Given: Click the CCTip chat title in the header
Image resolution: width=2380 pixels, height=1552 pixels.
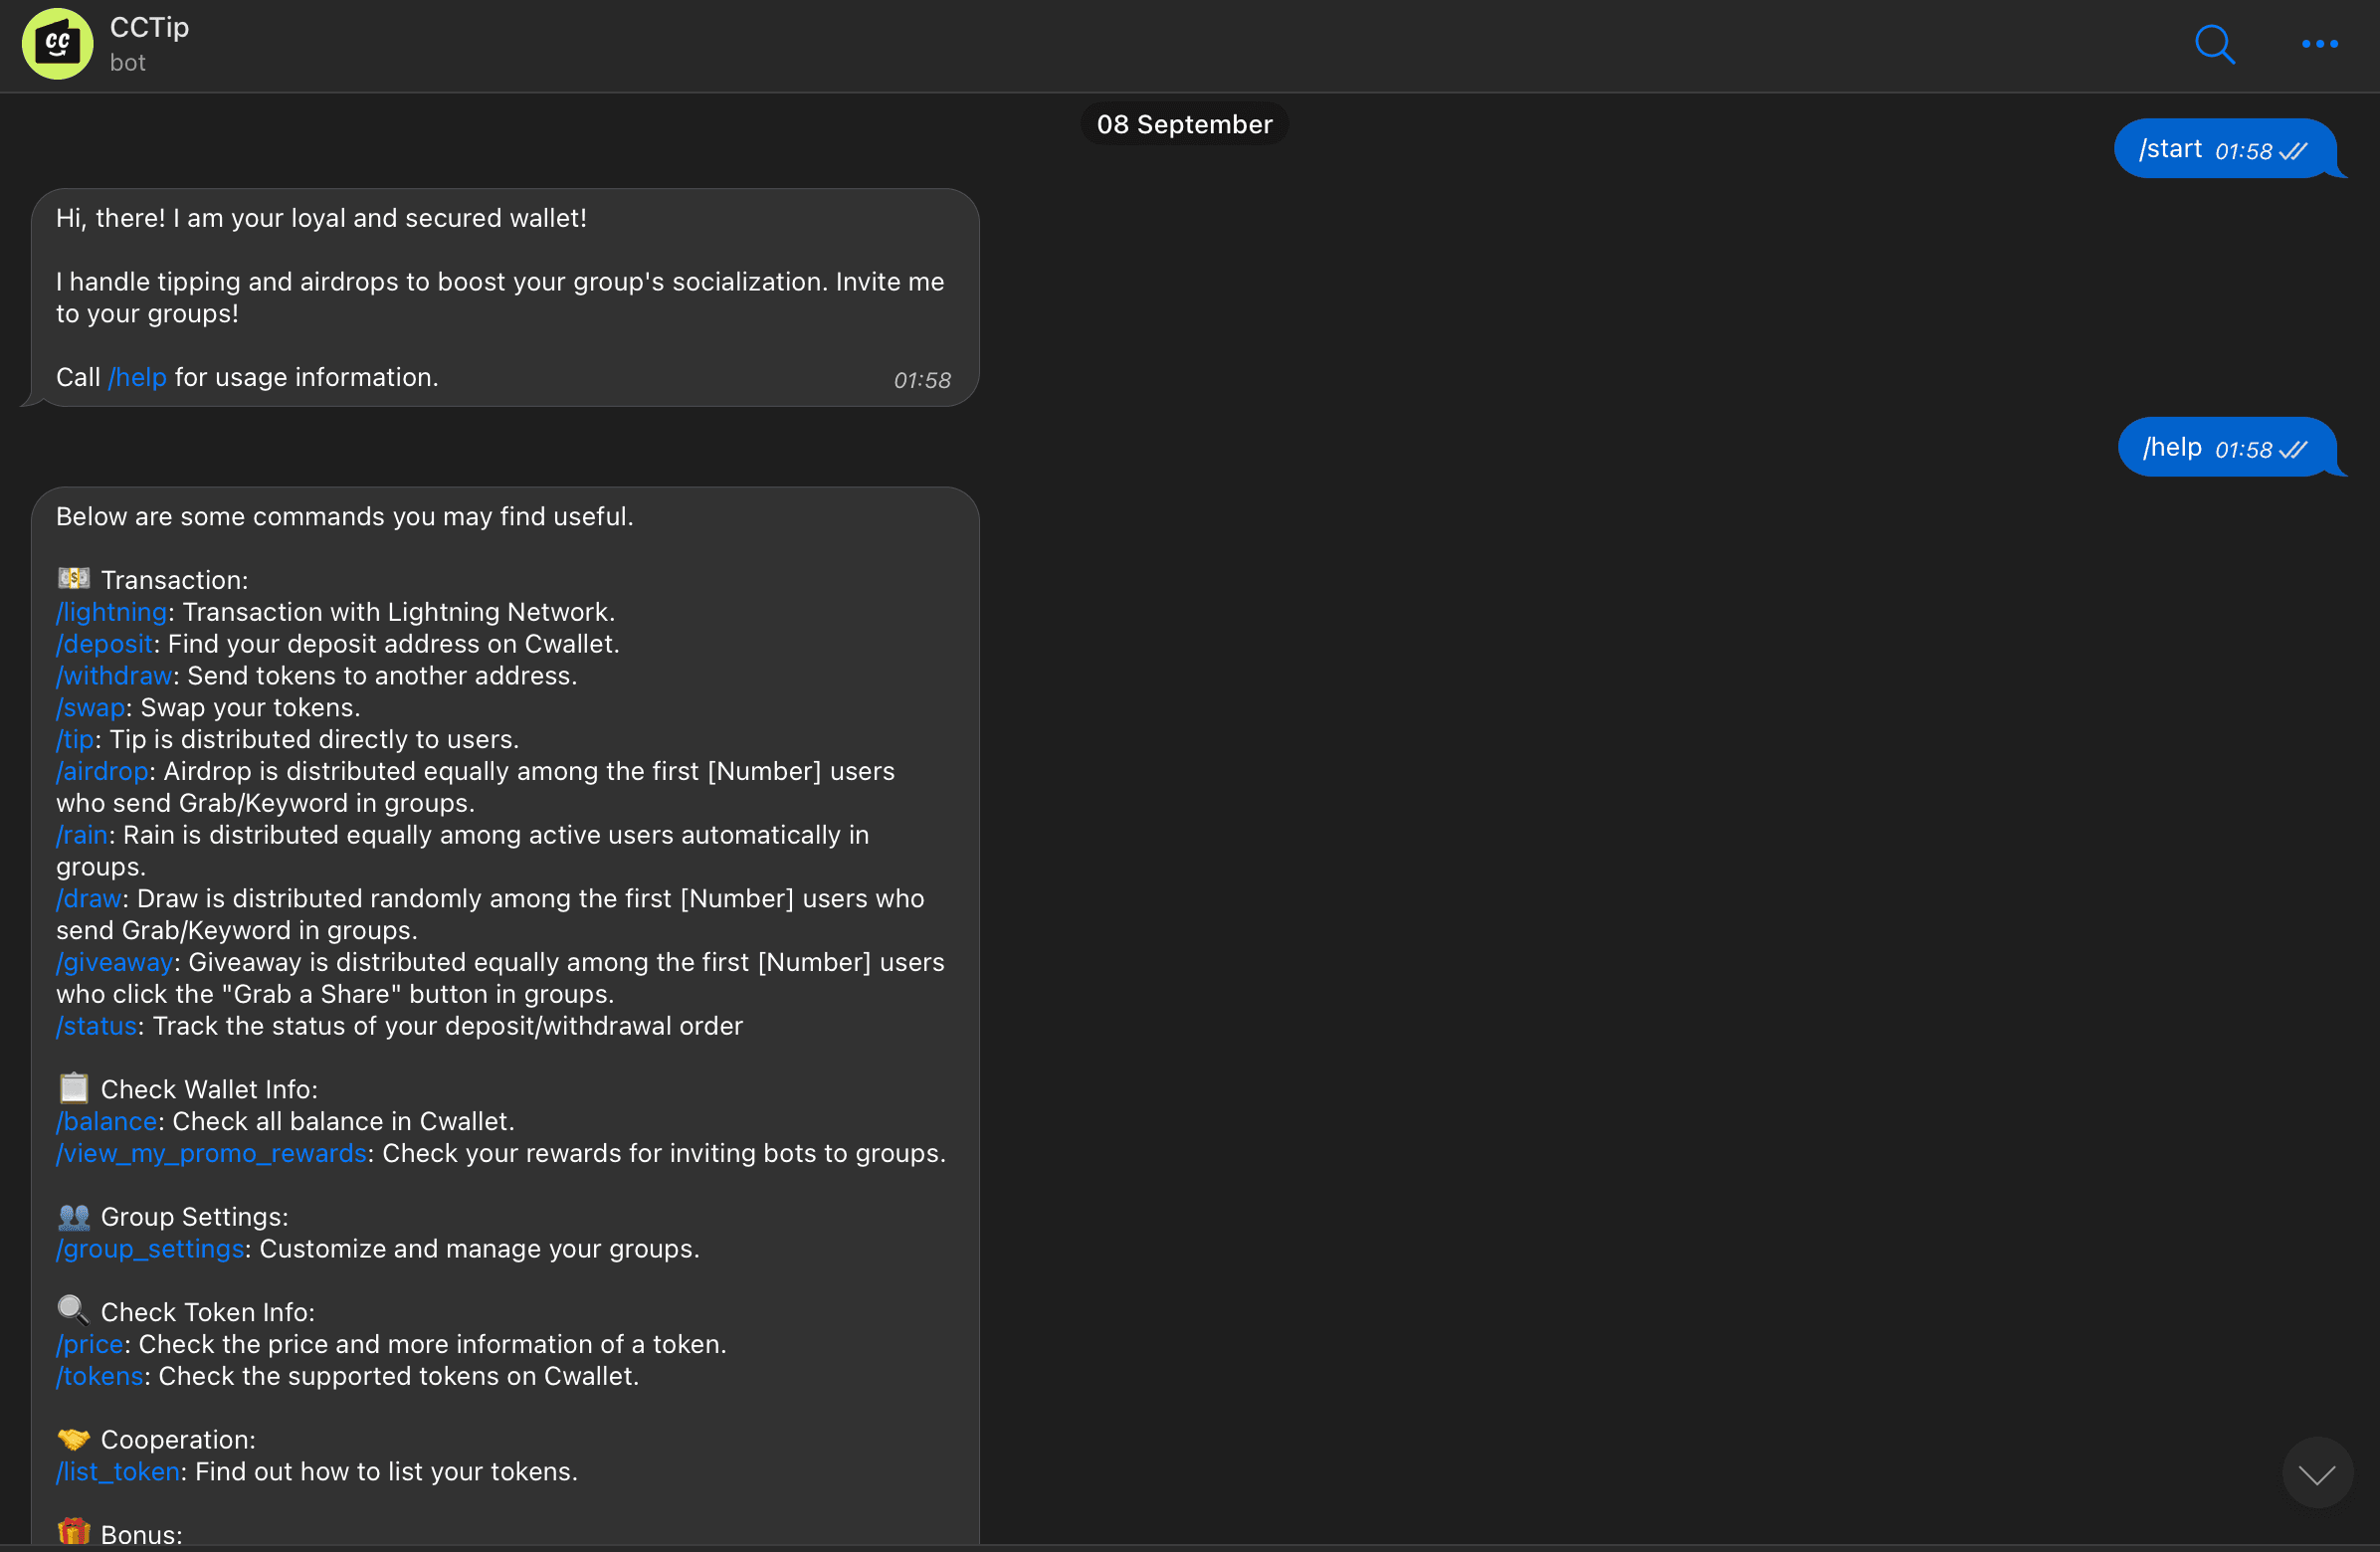Looking at the screenshot, I should tap(149, 28).
